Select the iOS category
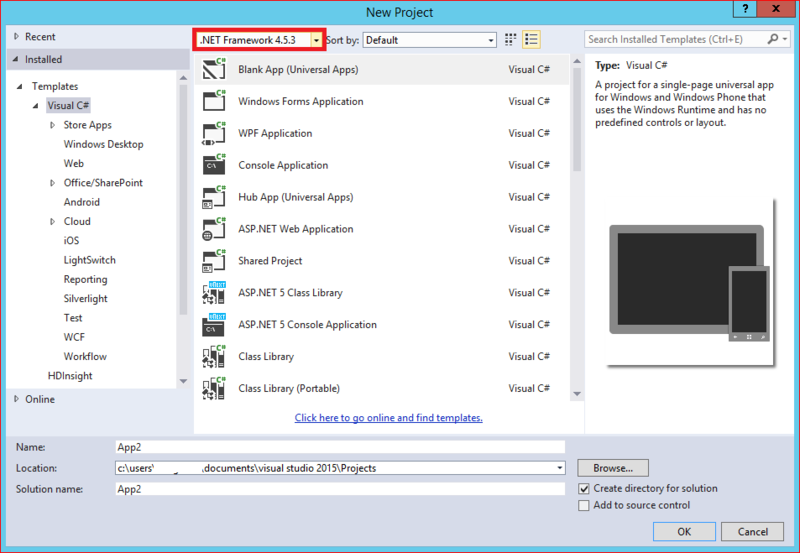The width and height of the screenshot is (800, 553). [x=71, y=240]
